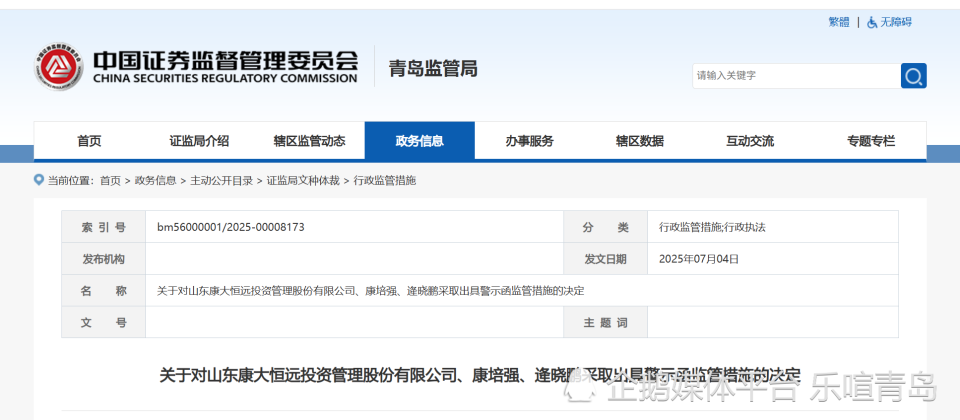Click the 中国证券监督管理委员会 site title
This screenshot has width=960, height=420.
pyautogui.click(x=225, y=66)
